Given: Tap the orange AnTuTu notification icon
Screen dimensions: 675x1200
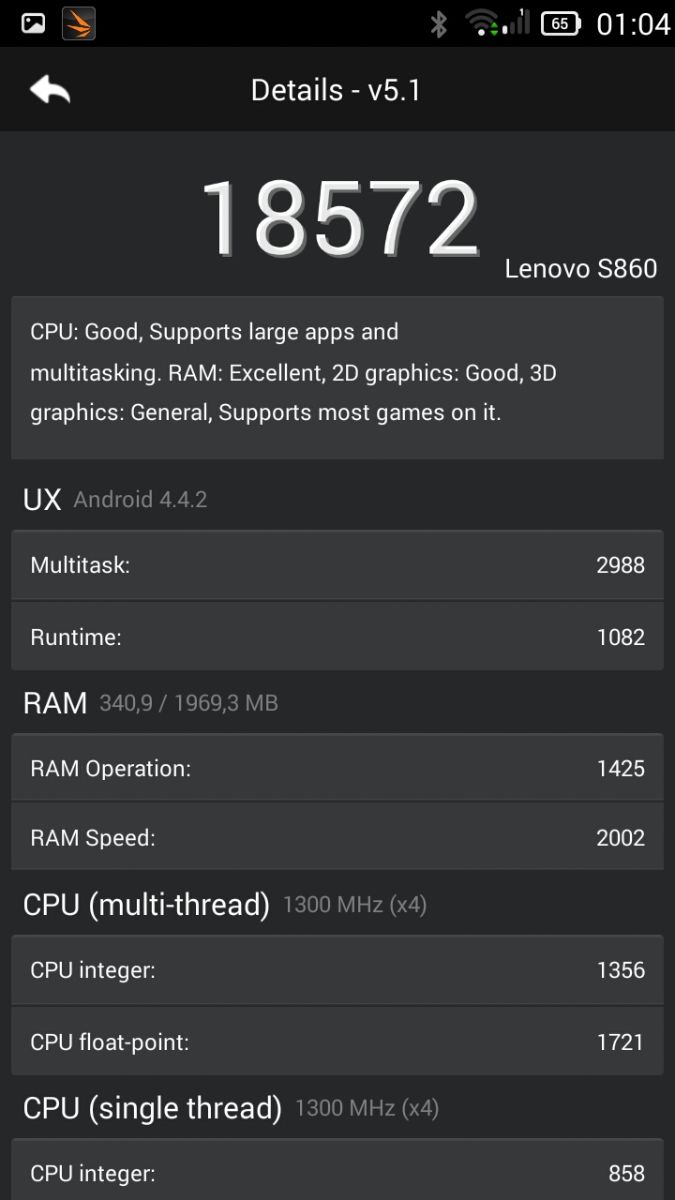Looking at the screenshot, I should click(78, 23).
